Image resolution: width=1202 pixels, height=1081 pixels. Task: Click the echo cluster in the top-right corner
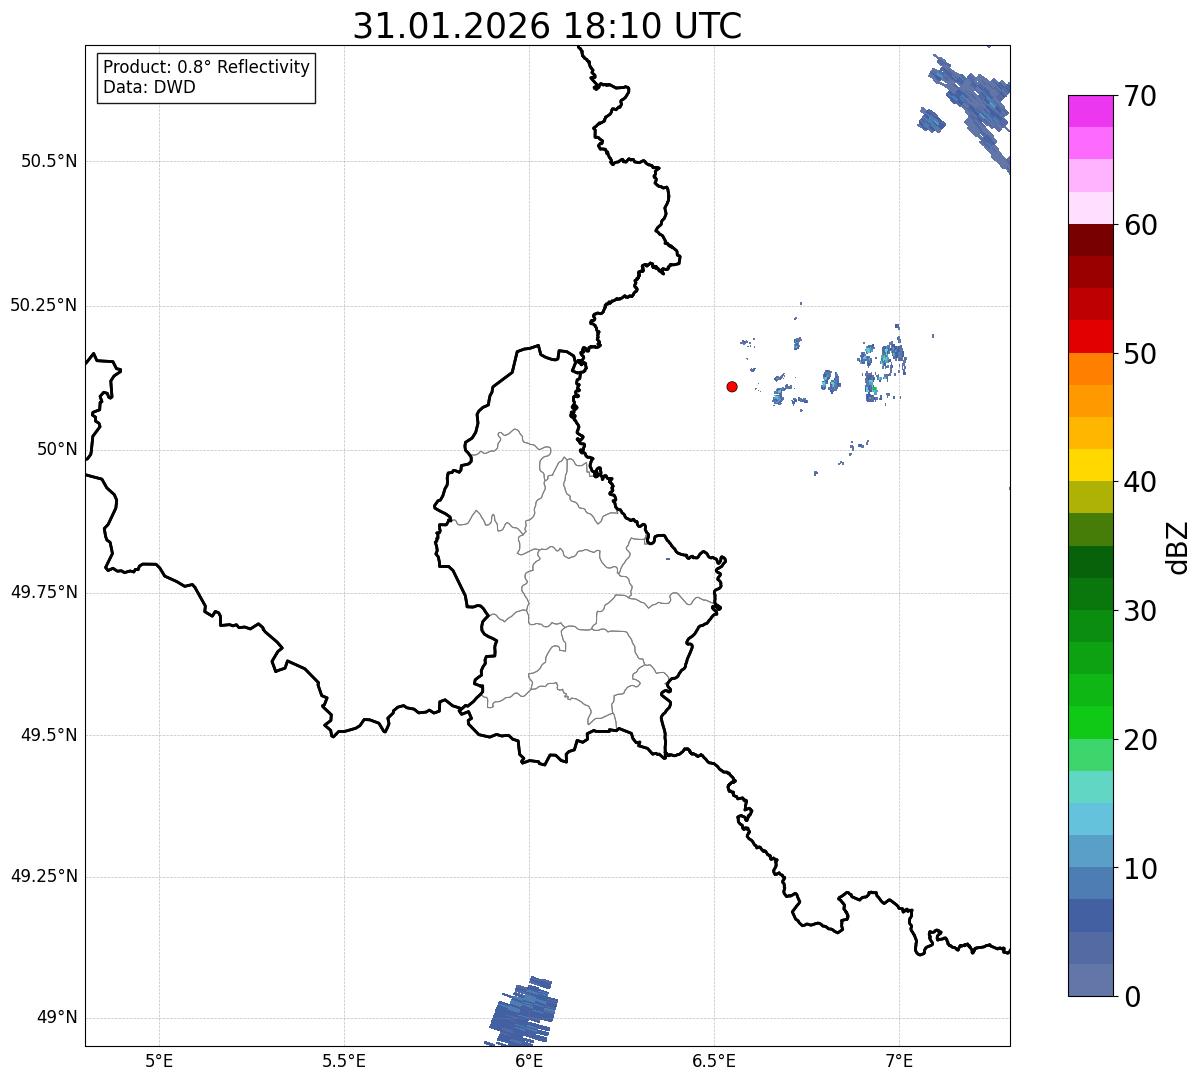tap(966, 105)
